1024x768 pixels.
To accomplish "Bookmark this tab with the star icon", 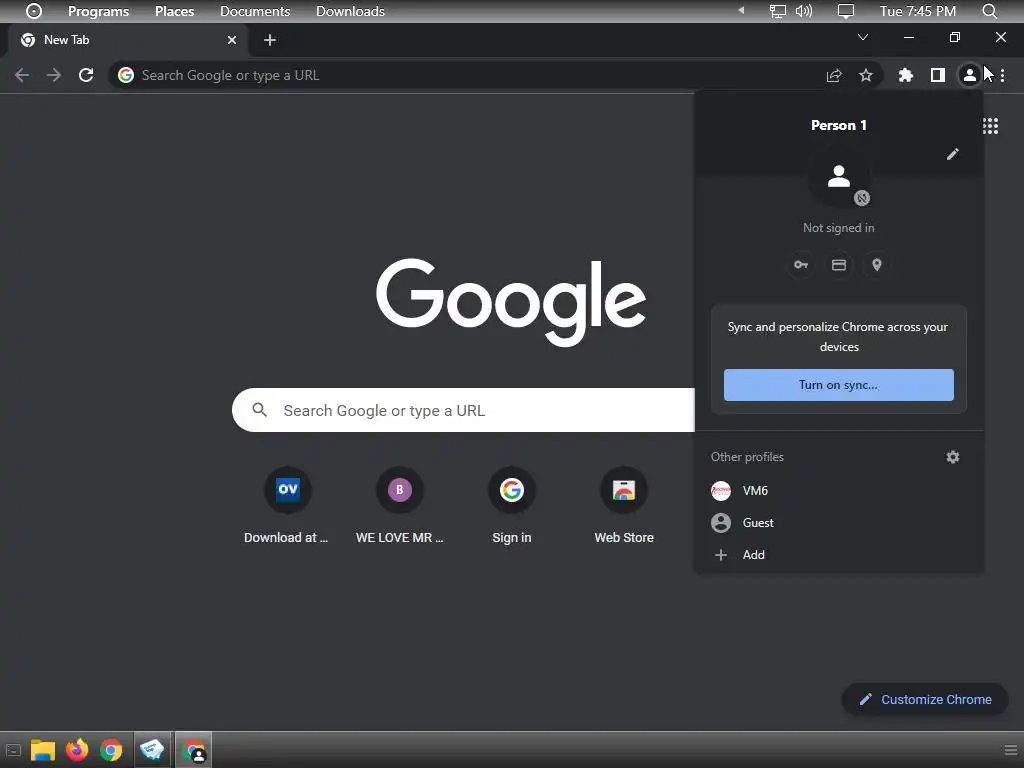I will tap(866, 76).
